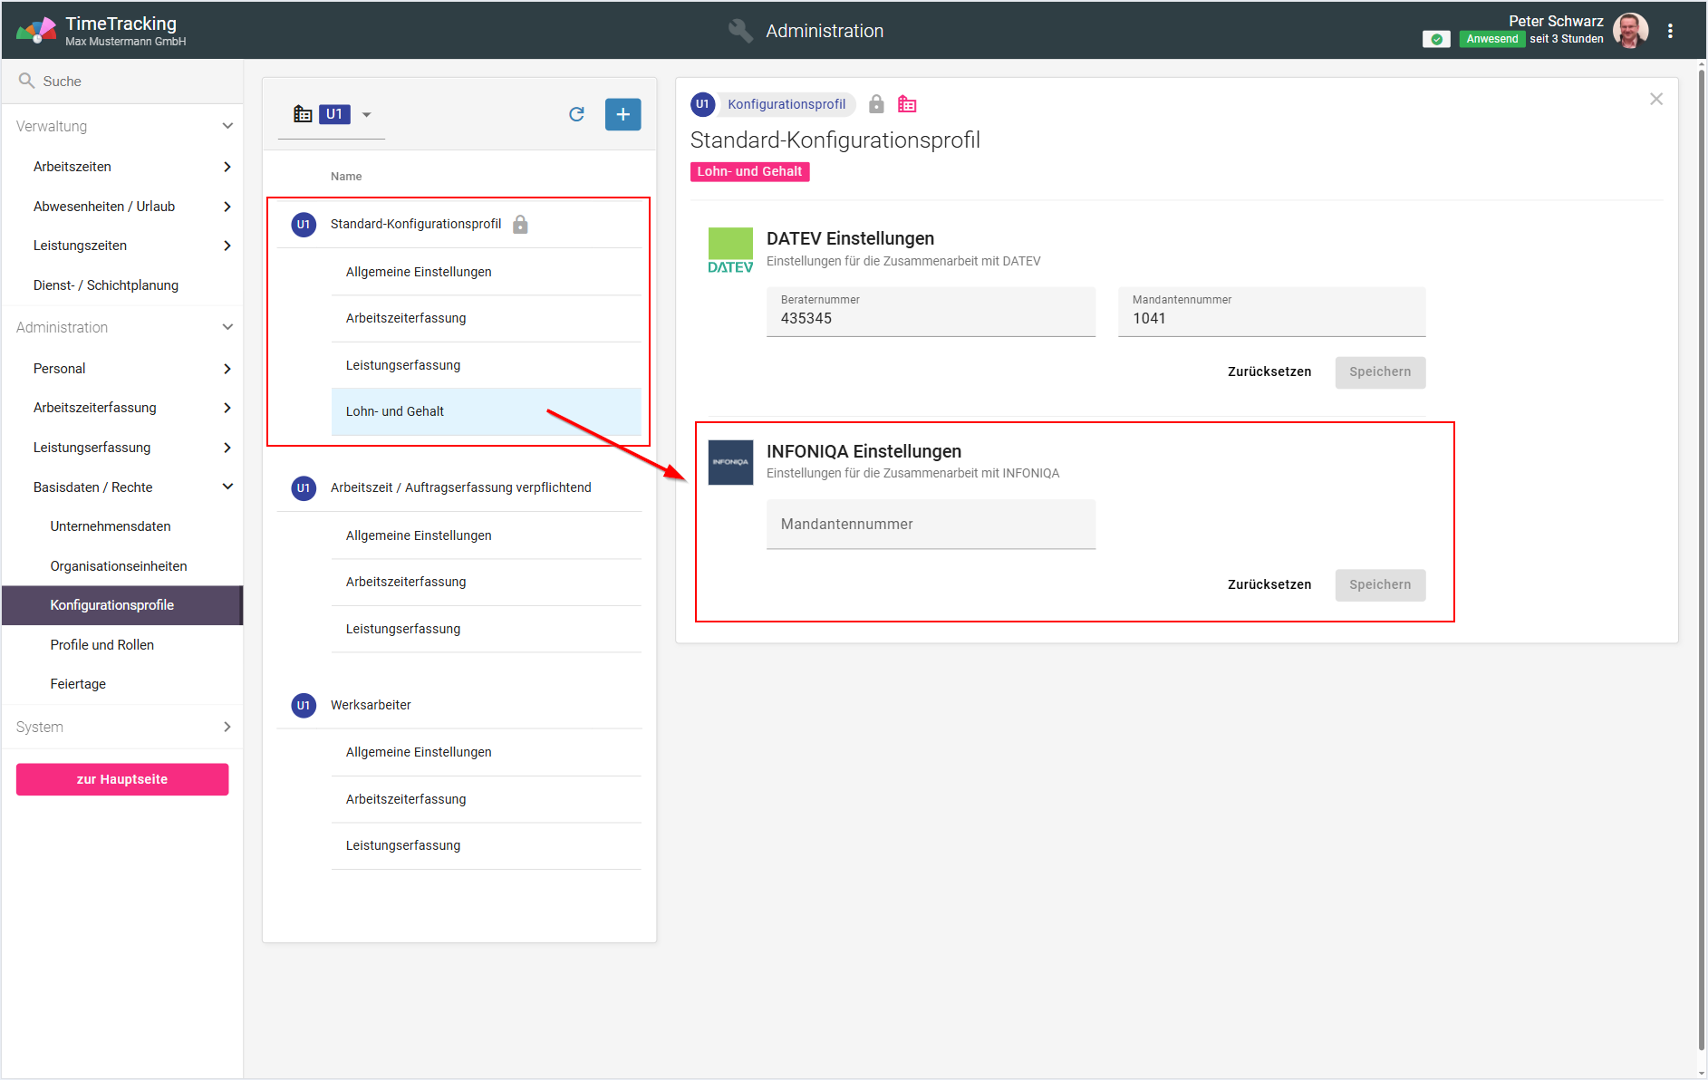This screenshot has width=1708, height=1080.
Task: Close the Standard-Konfigurationsprofil detail panel
Action: click(1656, 99)
